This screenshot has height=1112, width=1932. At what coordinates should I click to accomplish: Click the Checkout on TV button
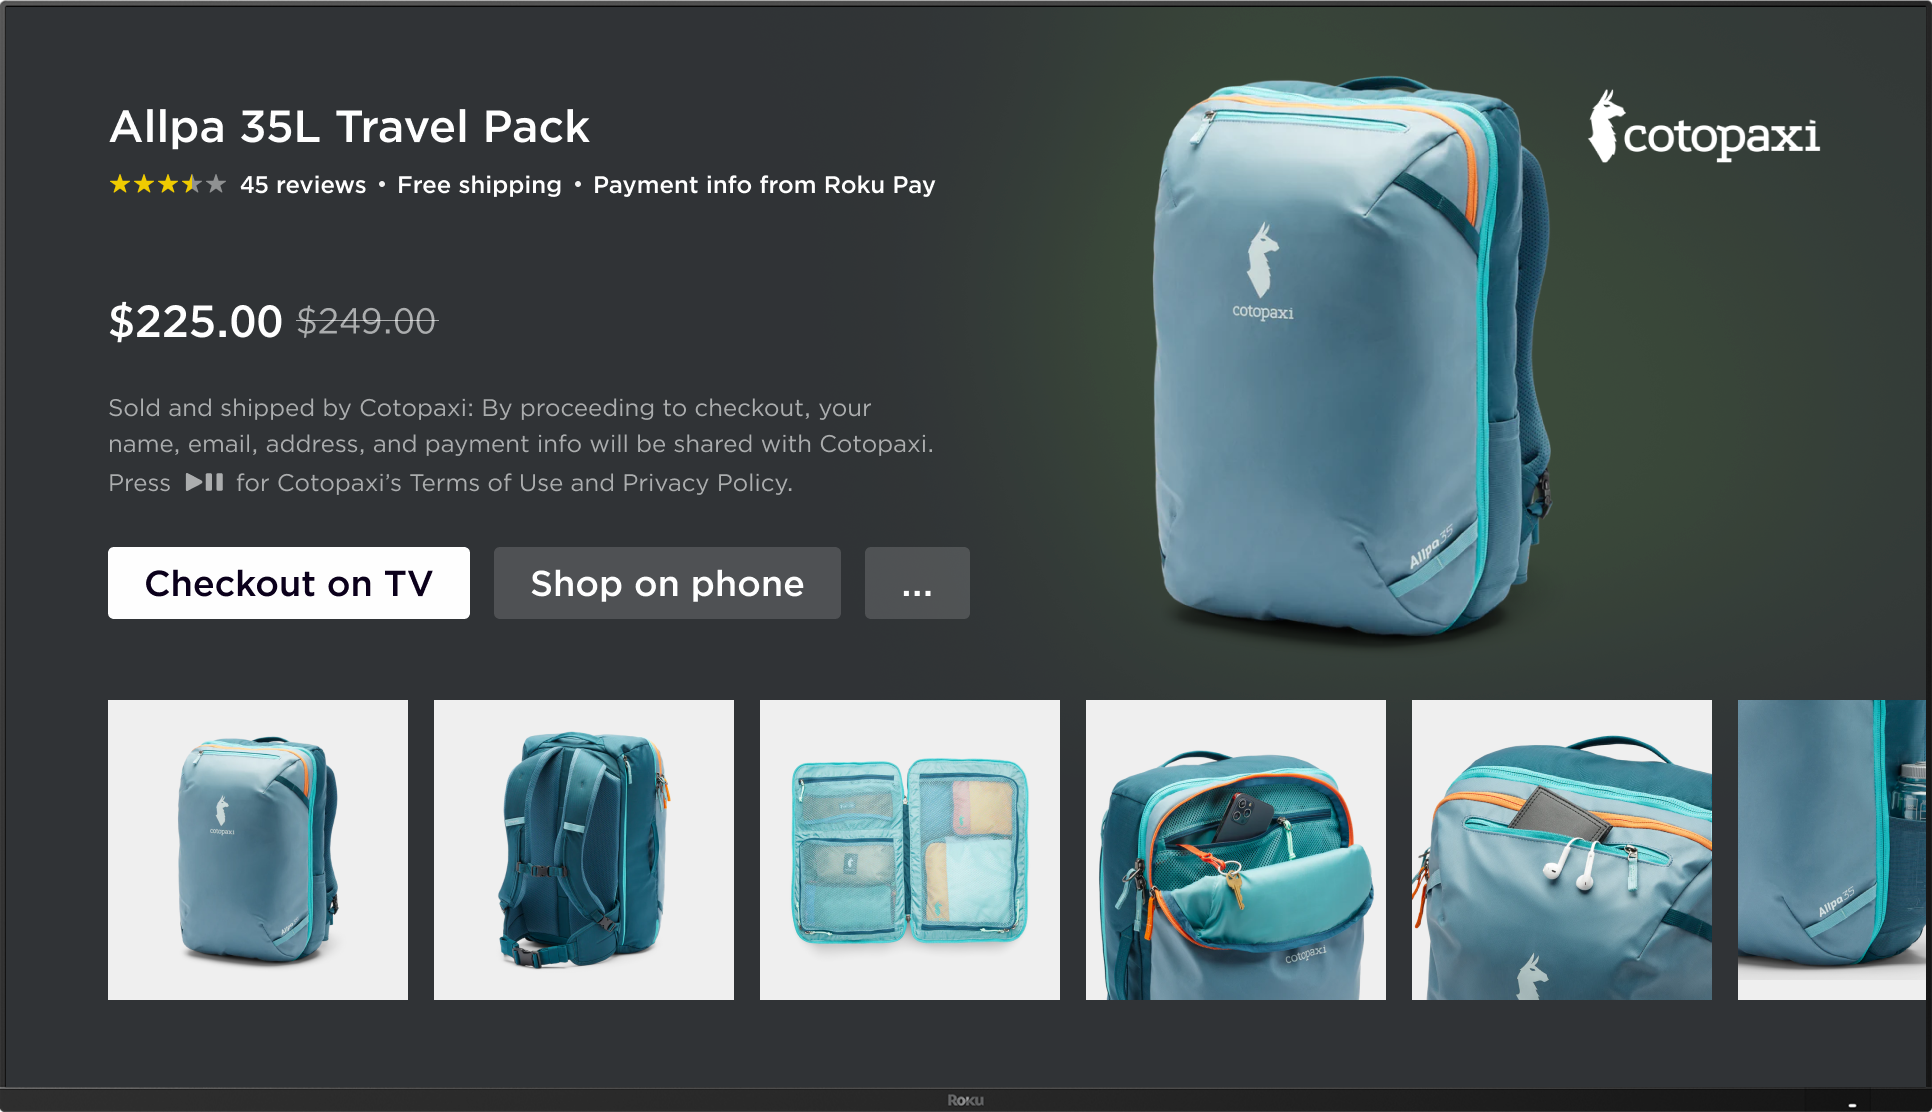pos(289,583)
